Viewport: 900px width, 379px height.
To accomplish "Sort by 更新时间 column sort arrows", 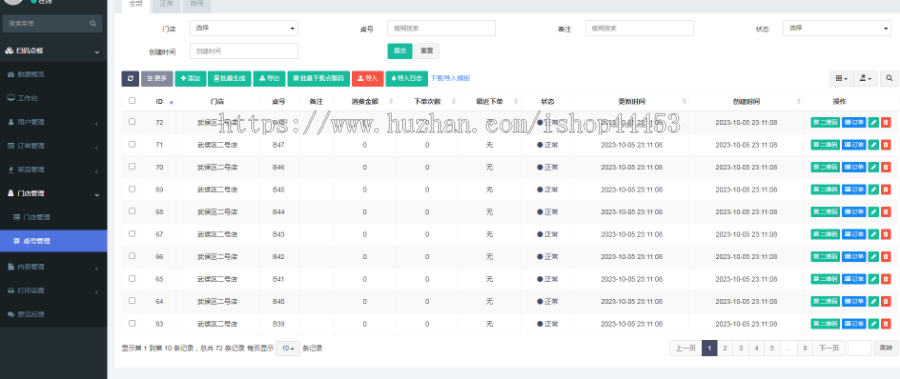I will pyautogui.click(x=684, y=102).
